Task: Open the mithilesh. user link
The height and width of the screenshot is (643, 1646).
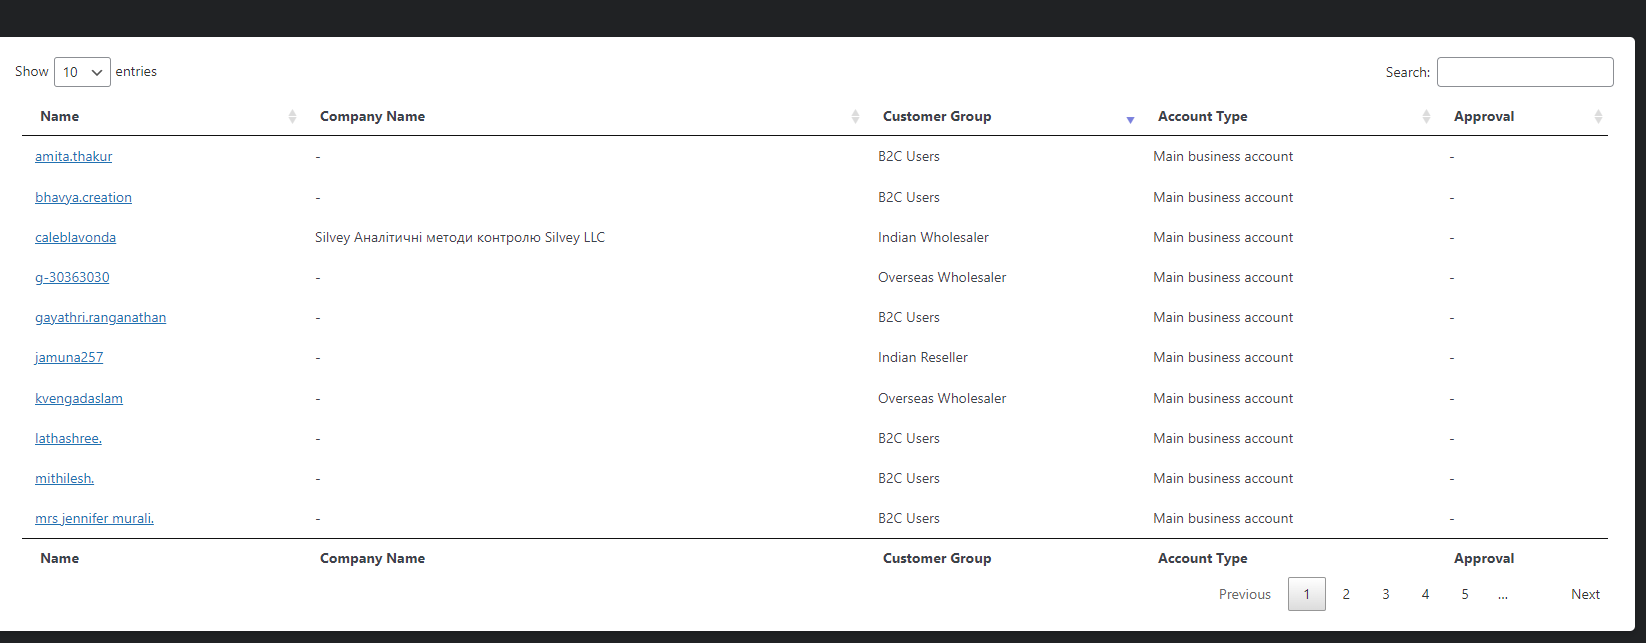Action: [64, 479]
